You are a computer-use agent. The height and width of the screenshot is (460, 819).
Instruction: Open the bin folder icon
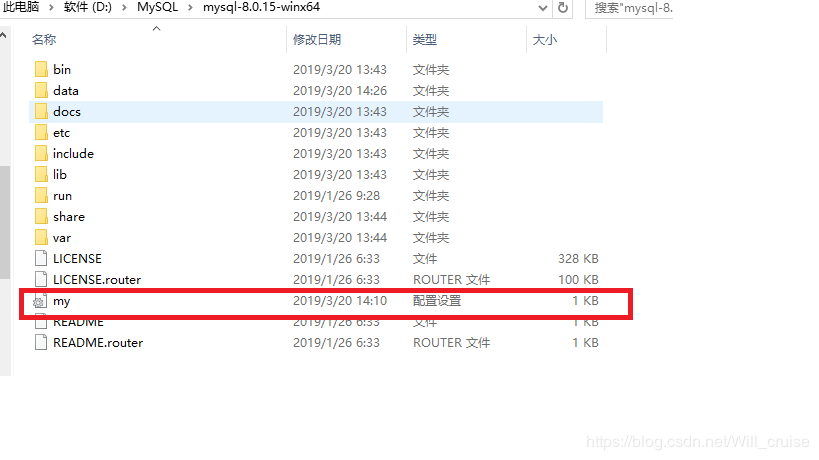coord(41,69)
